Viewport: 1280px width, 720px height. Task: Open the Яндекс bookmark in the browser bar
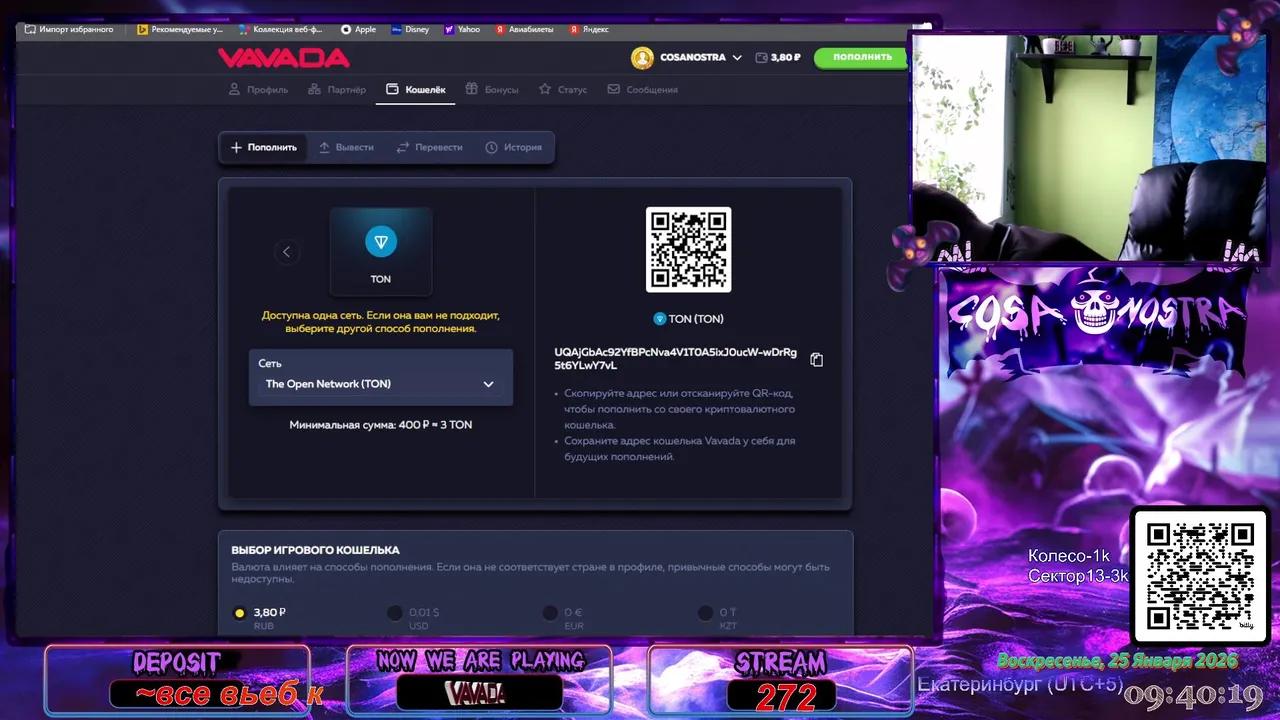(589, 29)
